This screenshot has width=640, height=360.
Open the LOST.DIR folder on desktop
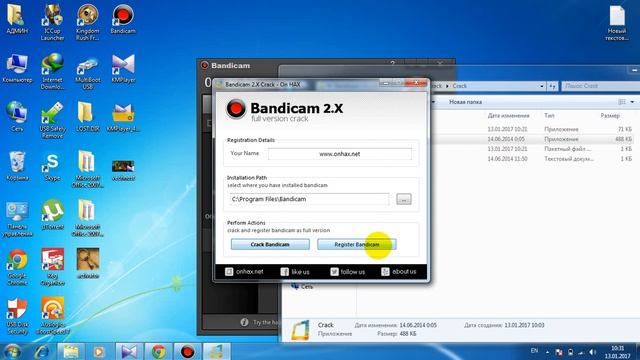point(87,117)
